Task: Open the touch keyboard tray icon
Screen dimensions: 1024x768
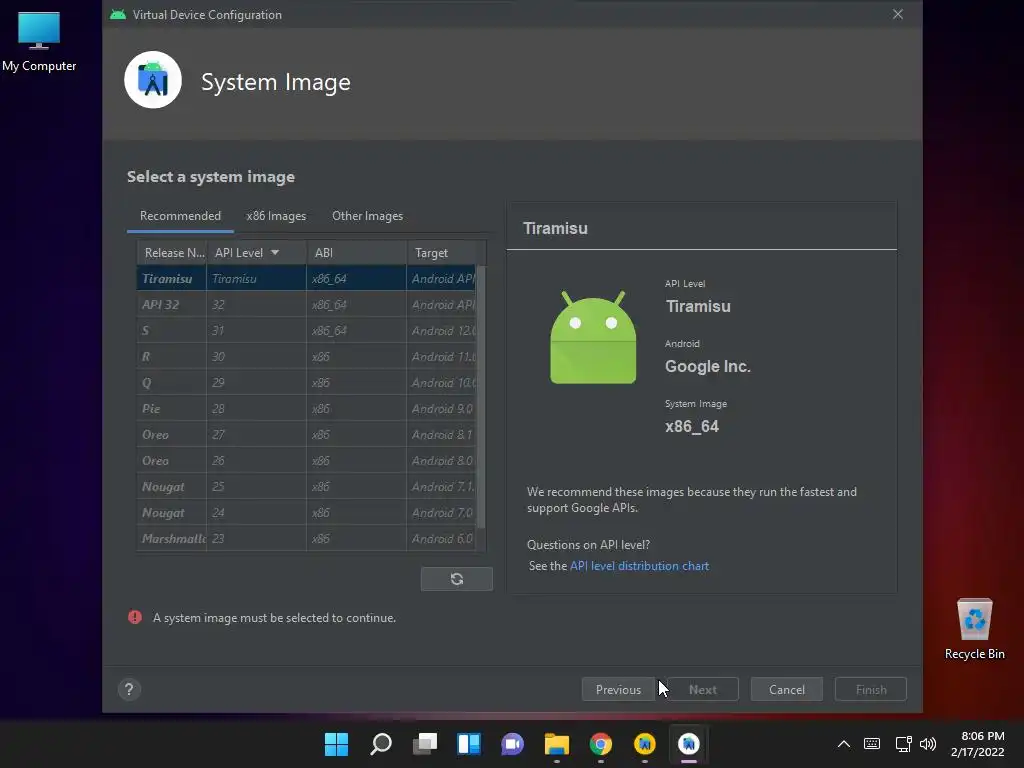Action: [x=872, y=744]
